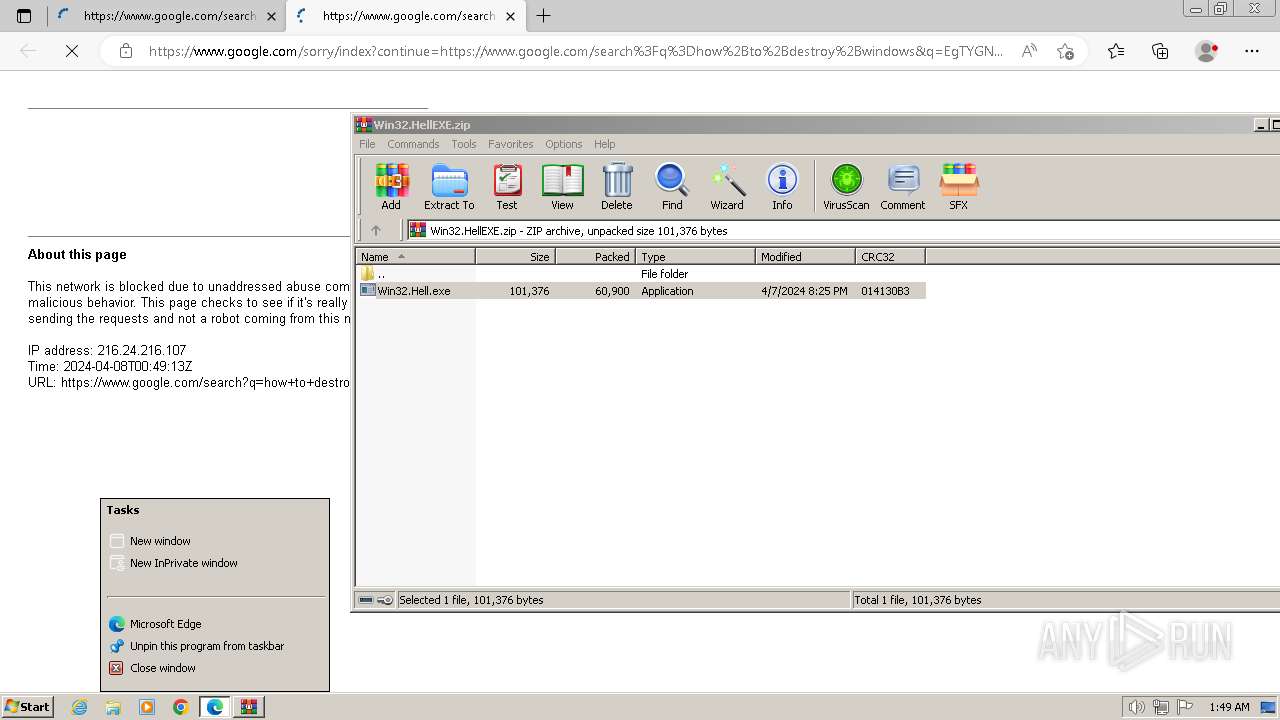The height and width of the screenshot is (720, 1280).
Task: Click the WinRAR taskbar icon
Action: [x=249, y=707]
